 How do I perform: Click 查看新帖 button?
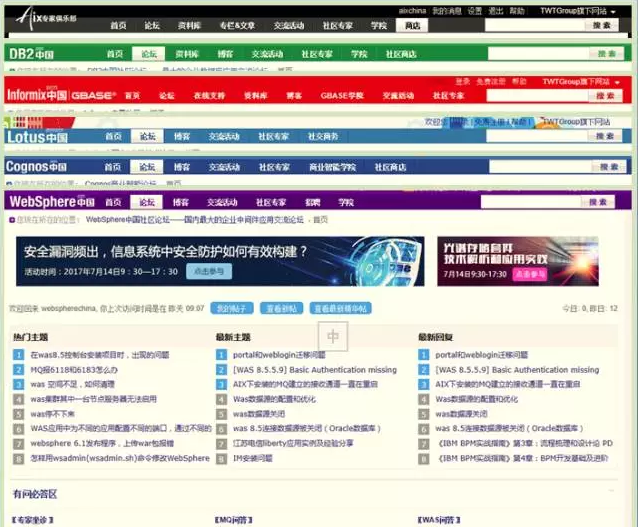click(x=281, y=308)
